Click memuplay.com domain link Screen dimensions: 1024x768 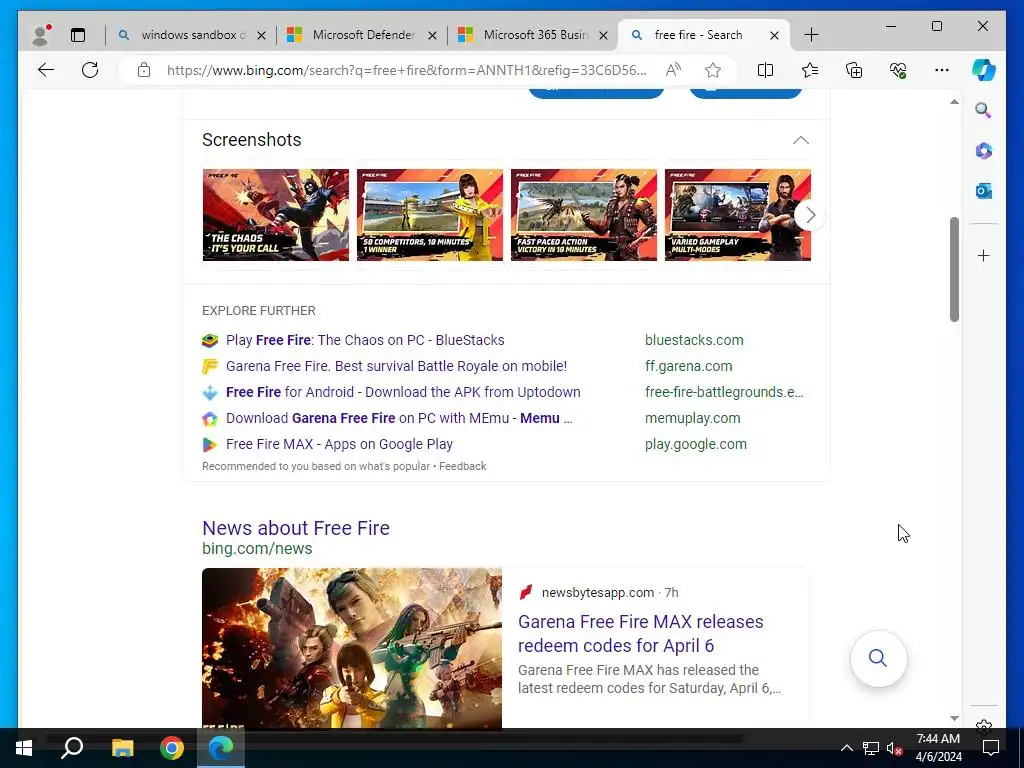coord(692,419)
